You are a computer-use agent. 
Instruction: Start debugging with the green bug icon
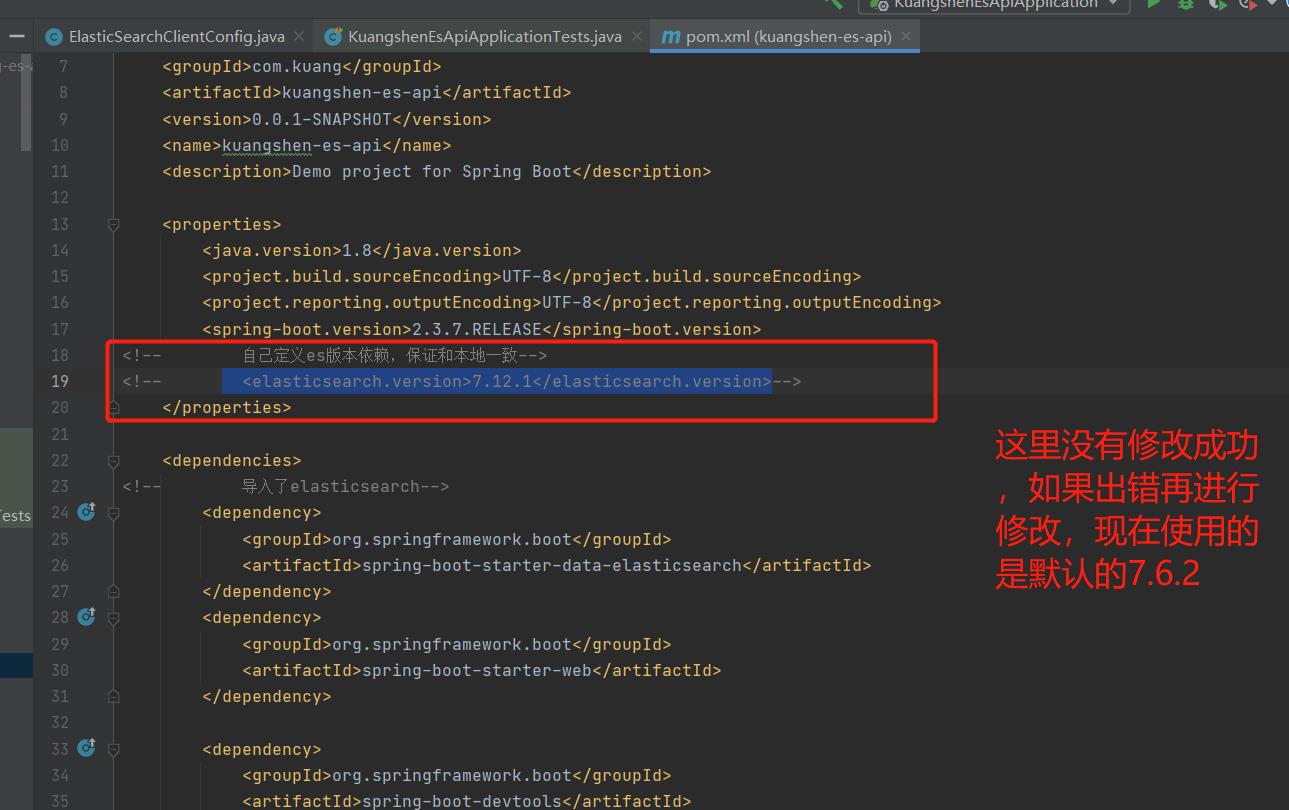click(1186, 4)
